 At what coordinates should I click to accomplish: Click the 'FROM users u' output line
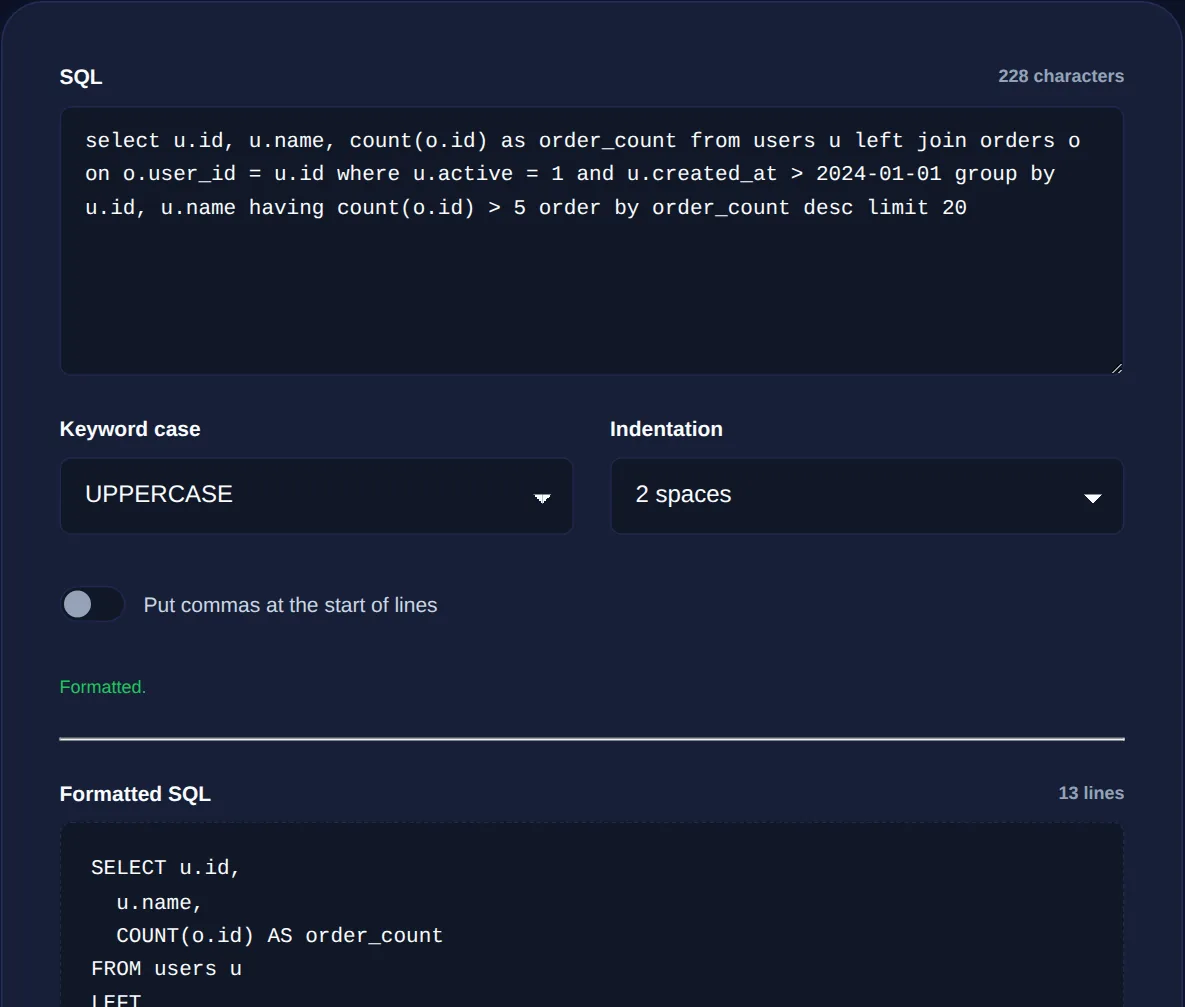(x=166, y=969)
